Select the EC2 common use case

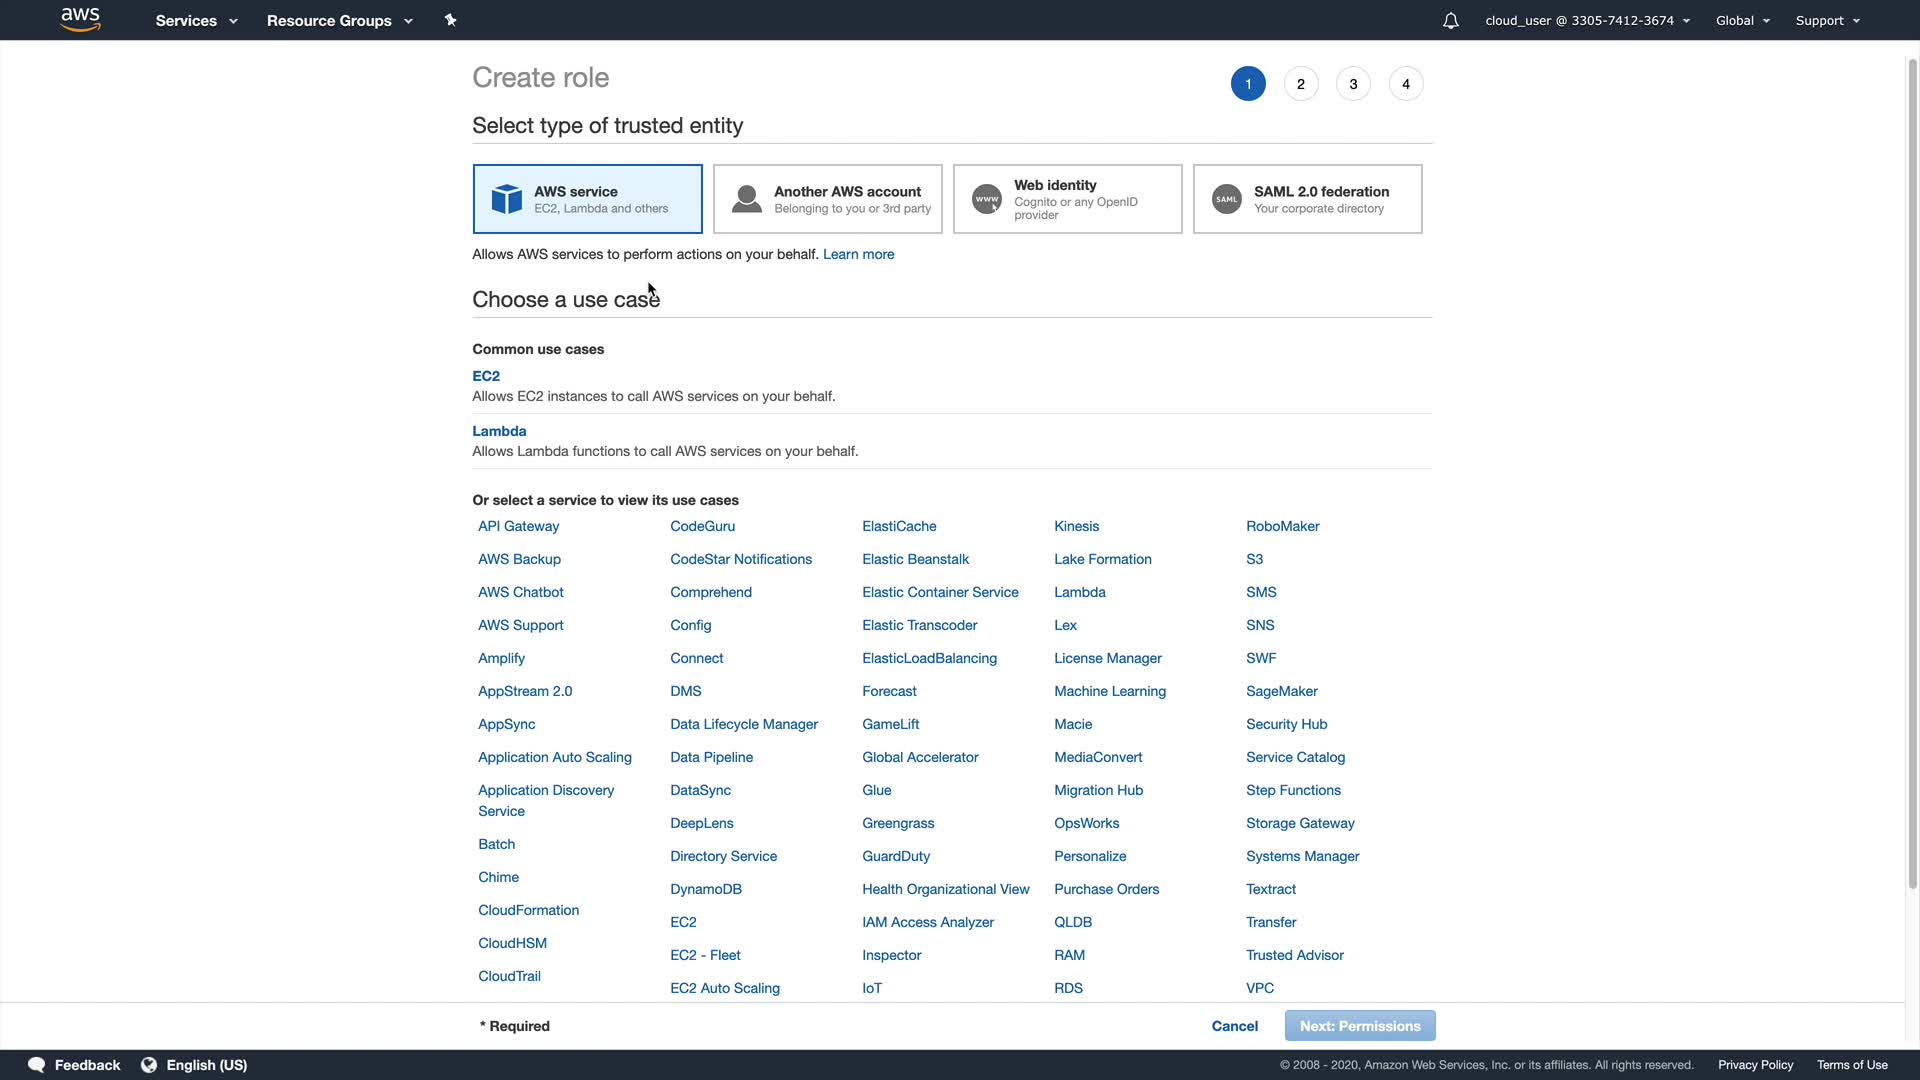tap(486, 376)
